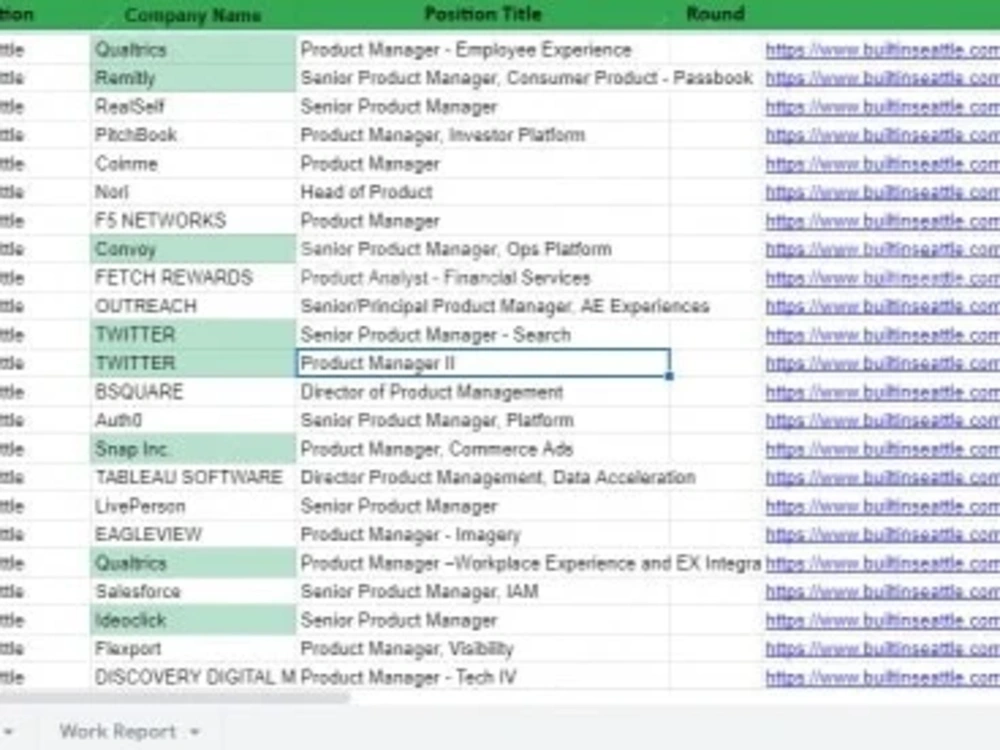Select the Product Manager - Employee Experience cell
This screenshot has height=750, width=1000.
(483, 50)
